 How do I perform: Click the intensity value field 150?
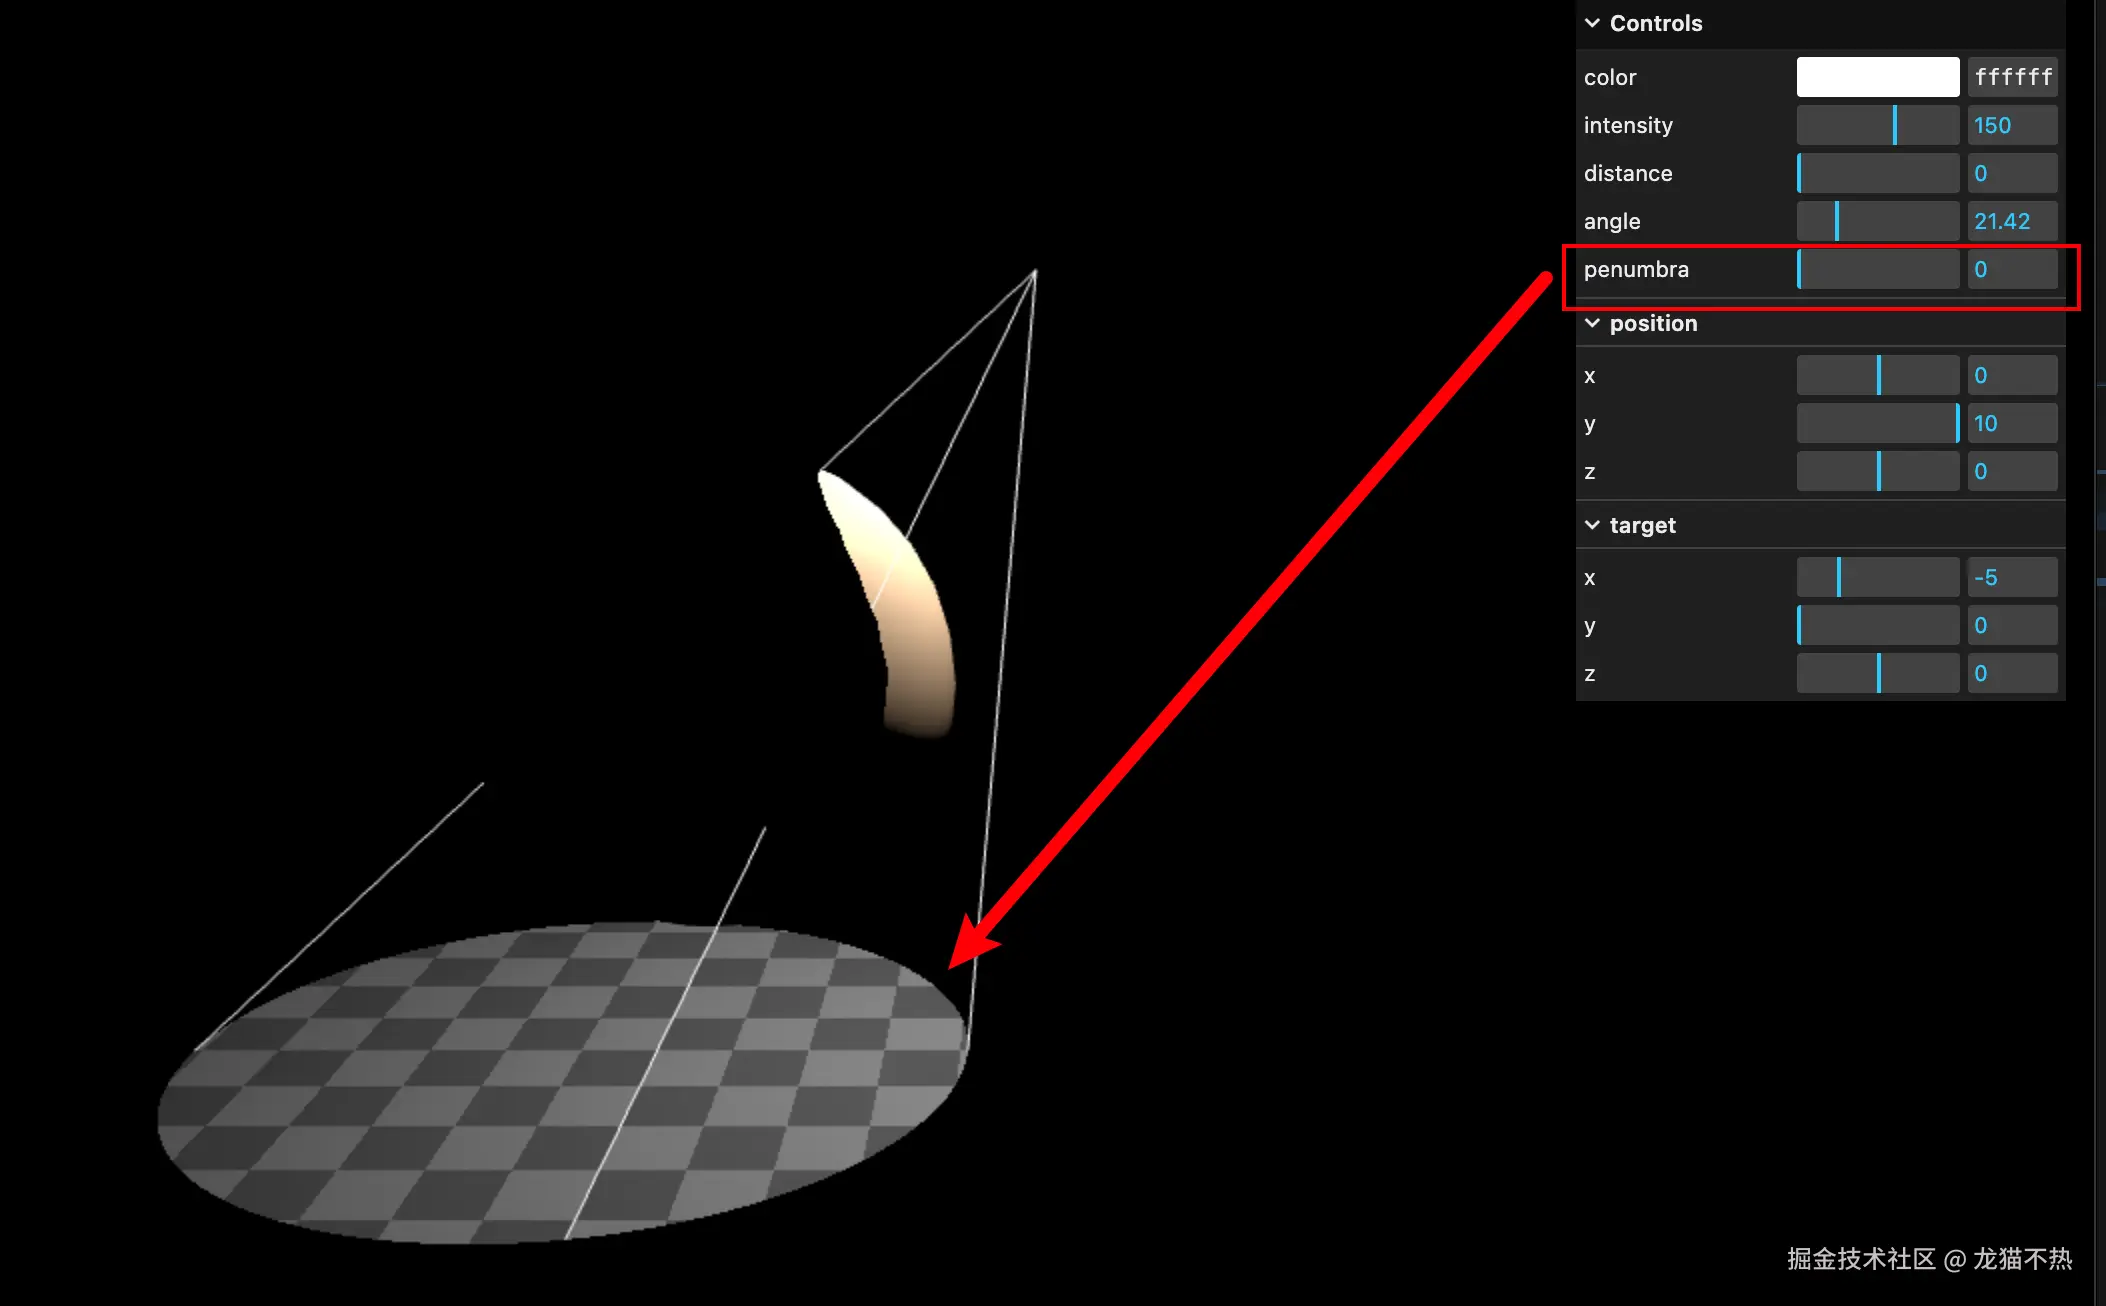point(2012,125)
